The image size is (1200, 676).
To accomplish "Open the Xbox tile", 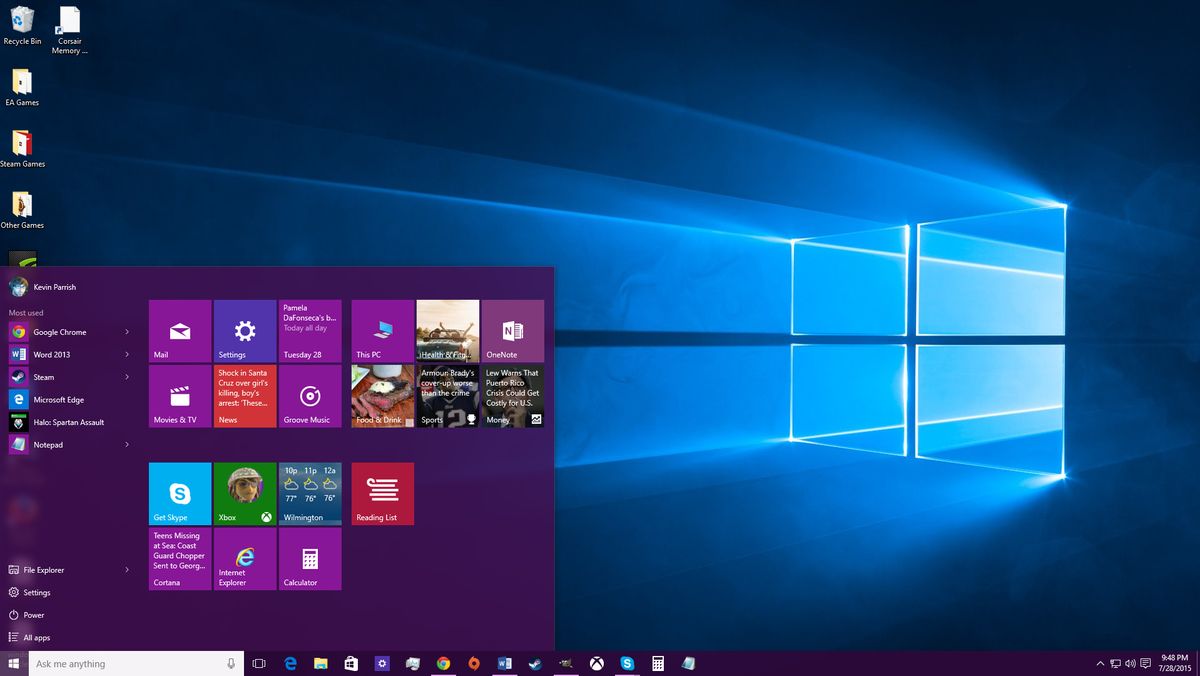I will point(244,493).
